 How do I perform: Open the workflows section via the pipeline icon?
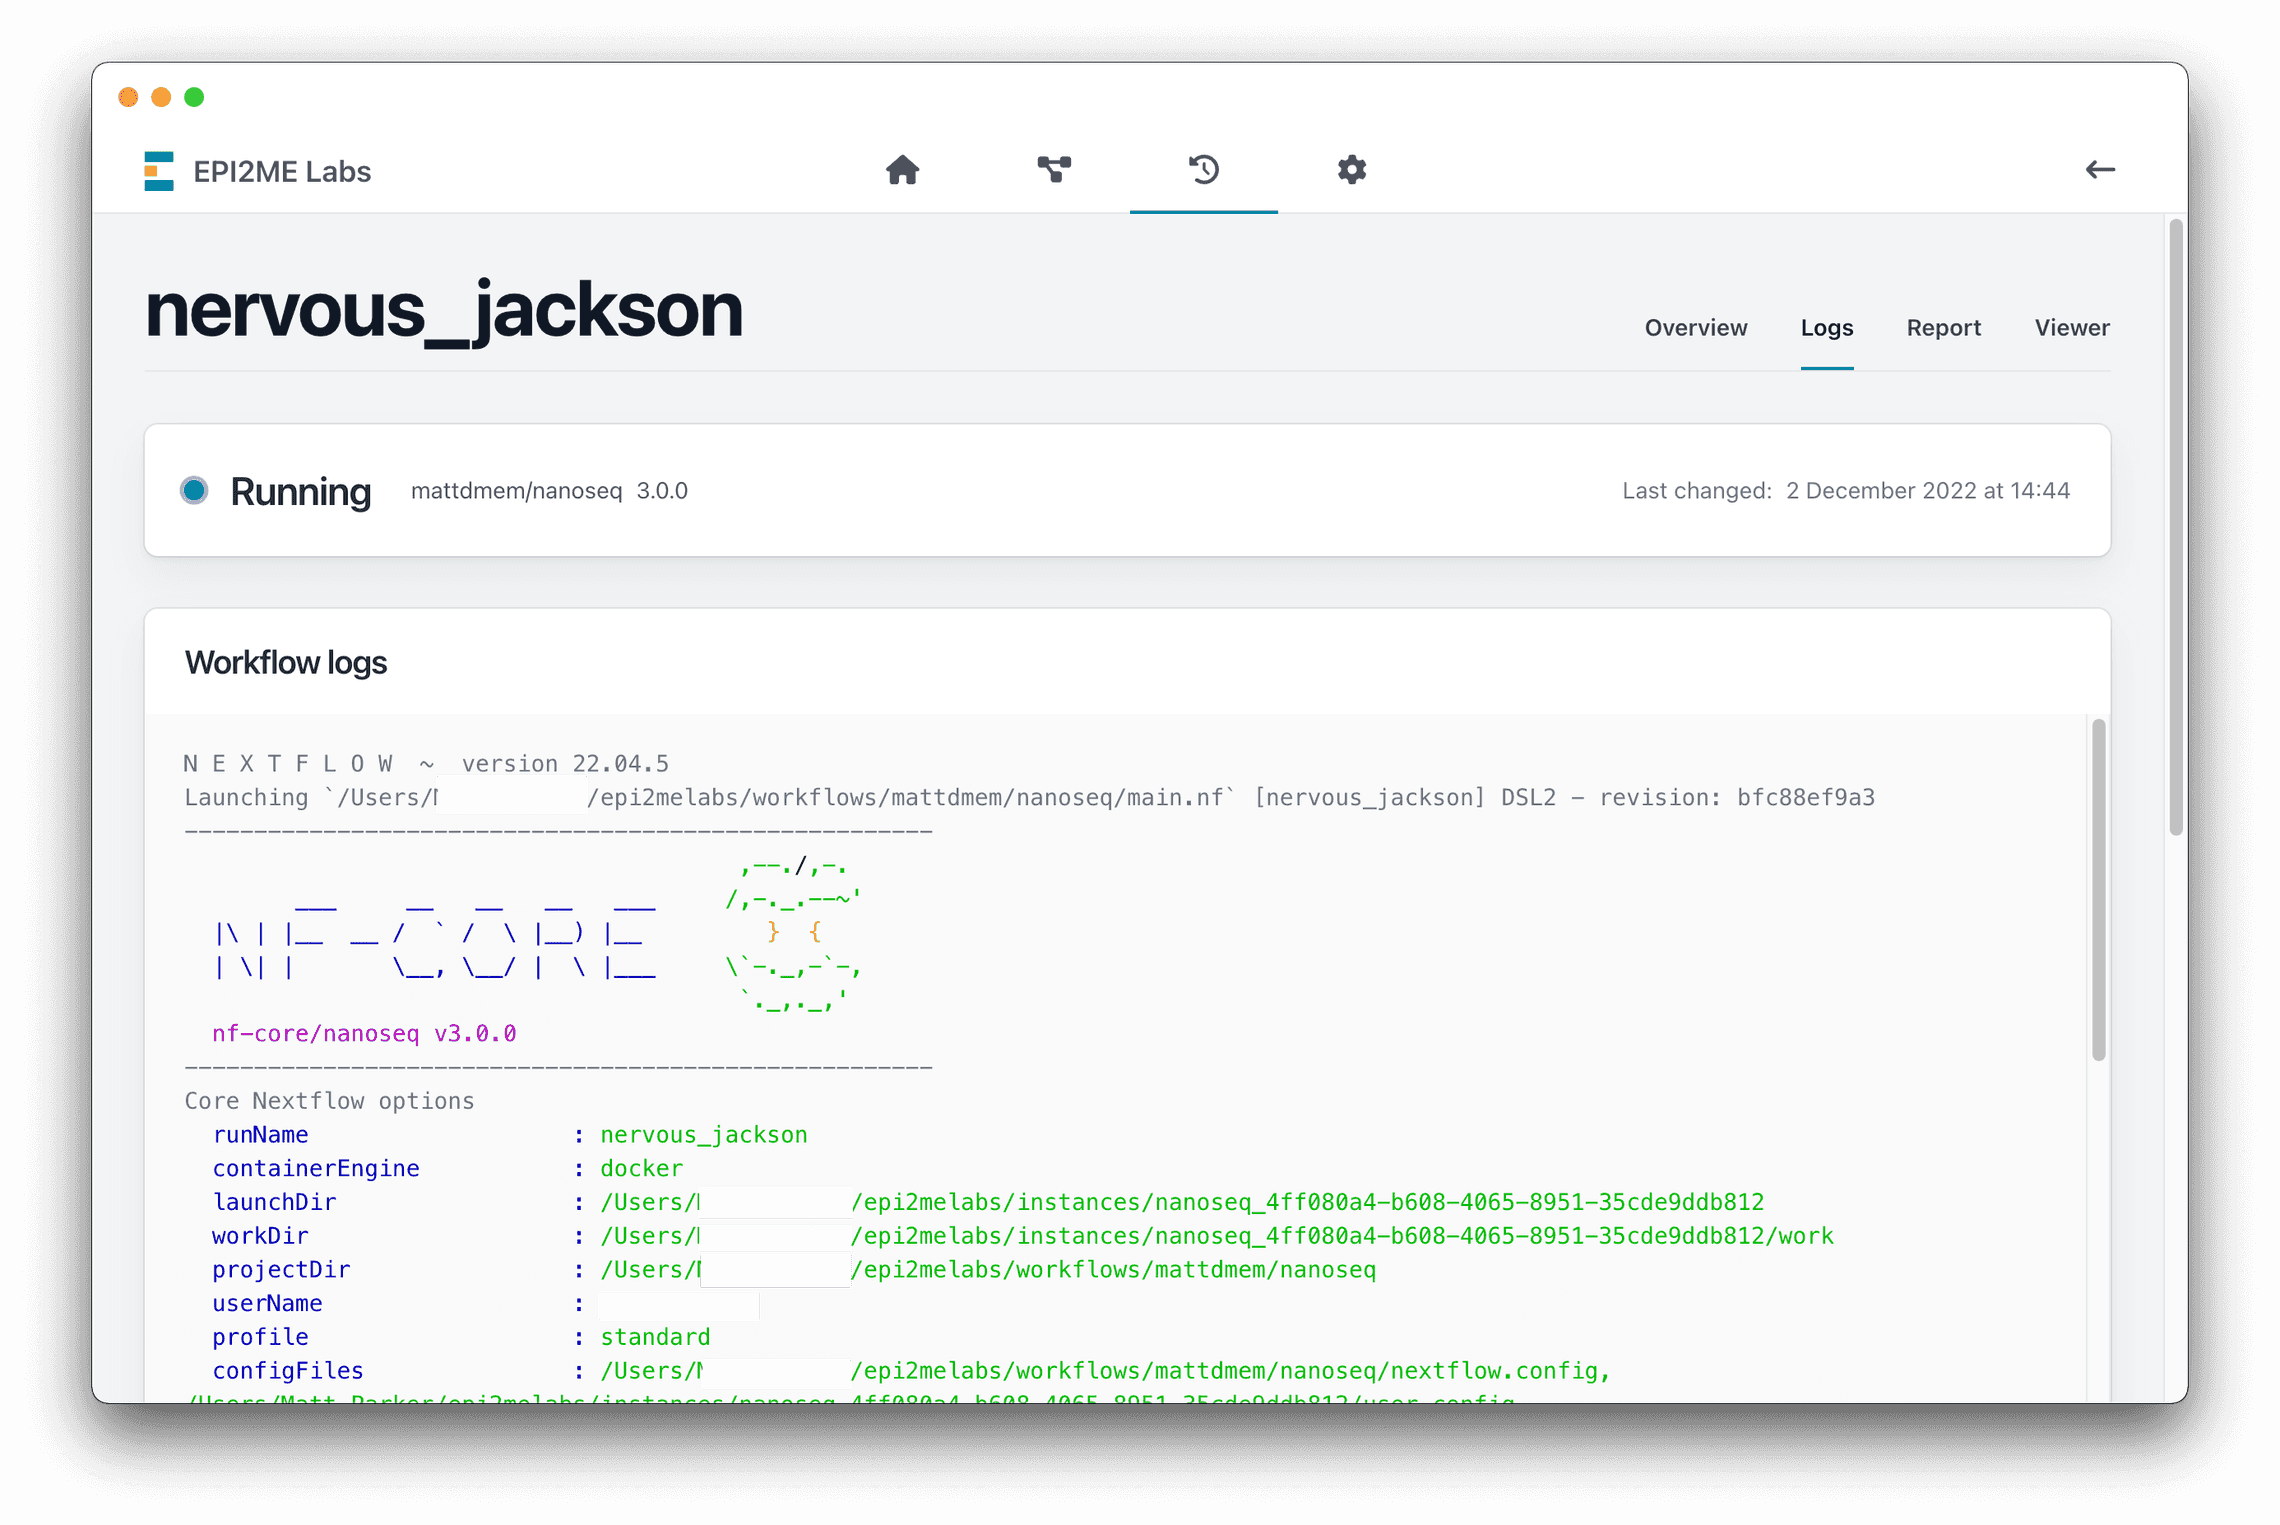(x=1054, y=170)
